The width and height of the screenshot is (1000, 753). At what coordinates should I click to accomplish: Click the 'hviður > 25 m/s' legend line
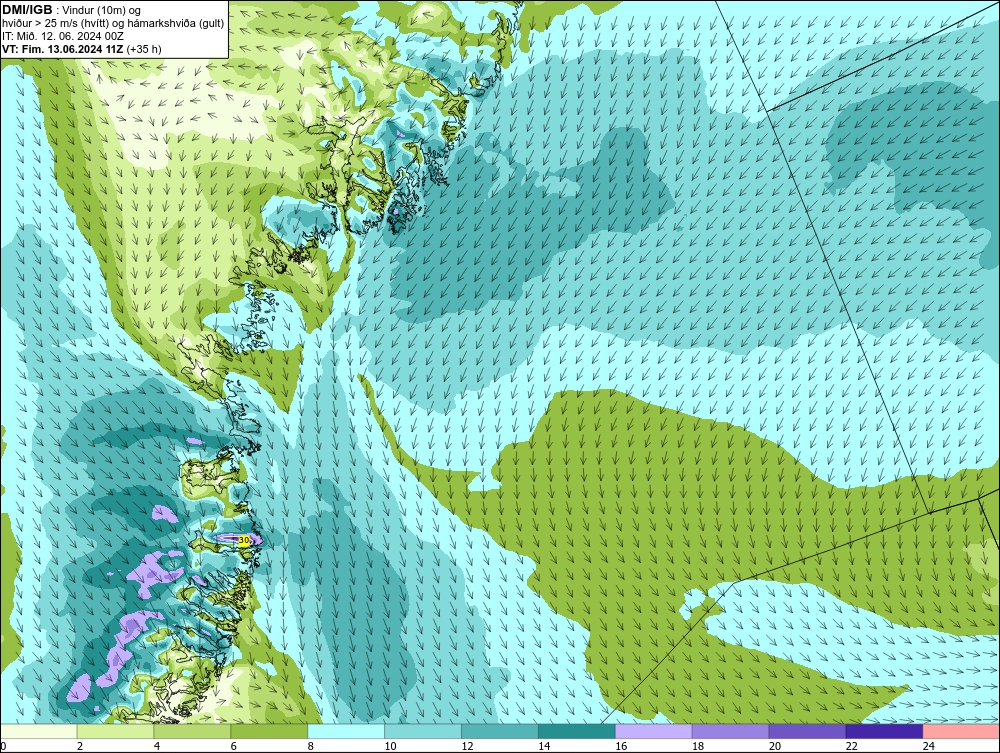(x=113, y=24)
